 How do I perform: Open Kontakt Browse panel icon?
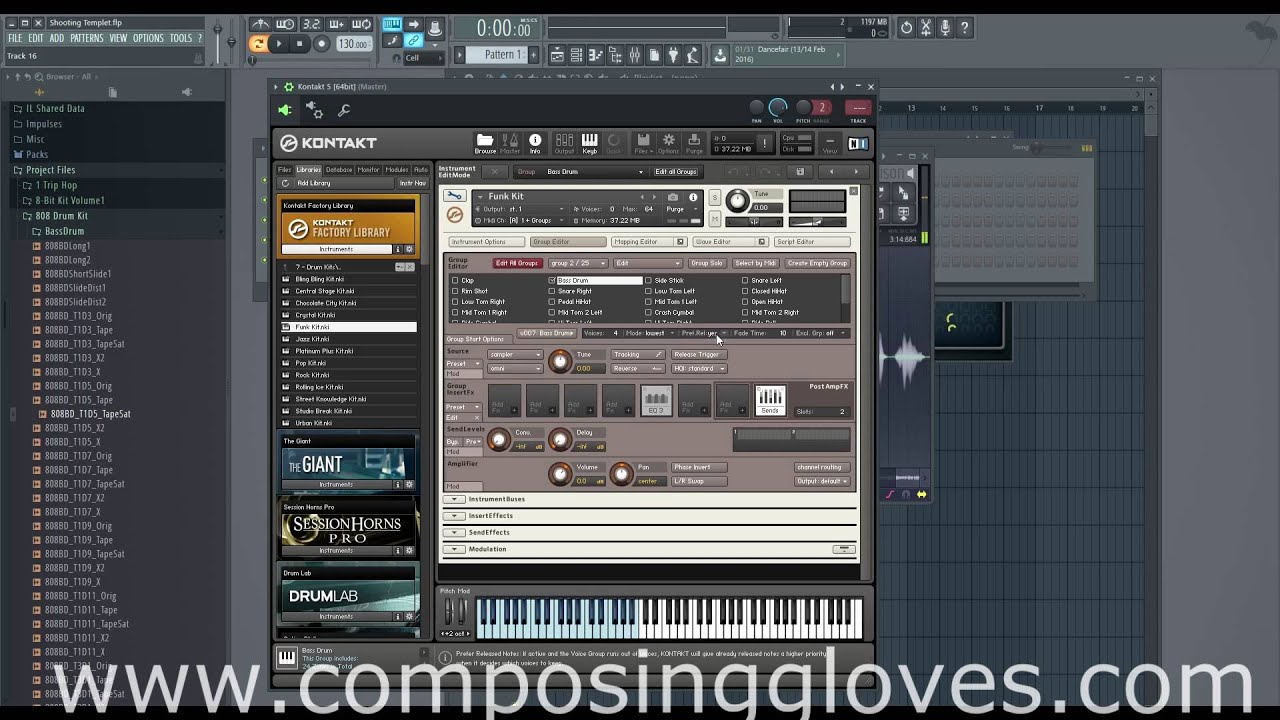[x=485, y=143]
